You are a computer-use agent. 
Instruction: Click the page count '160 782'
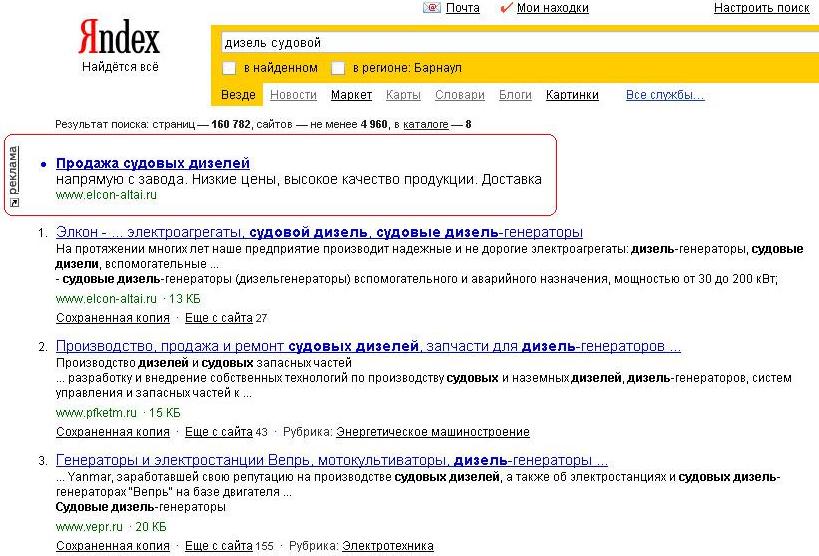point(231,124)
